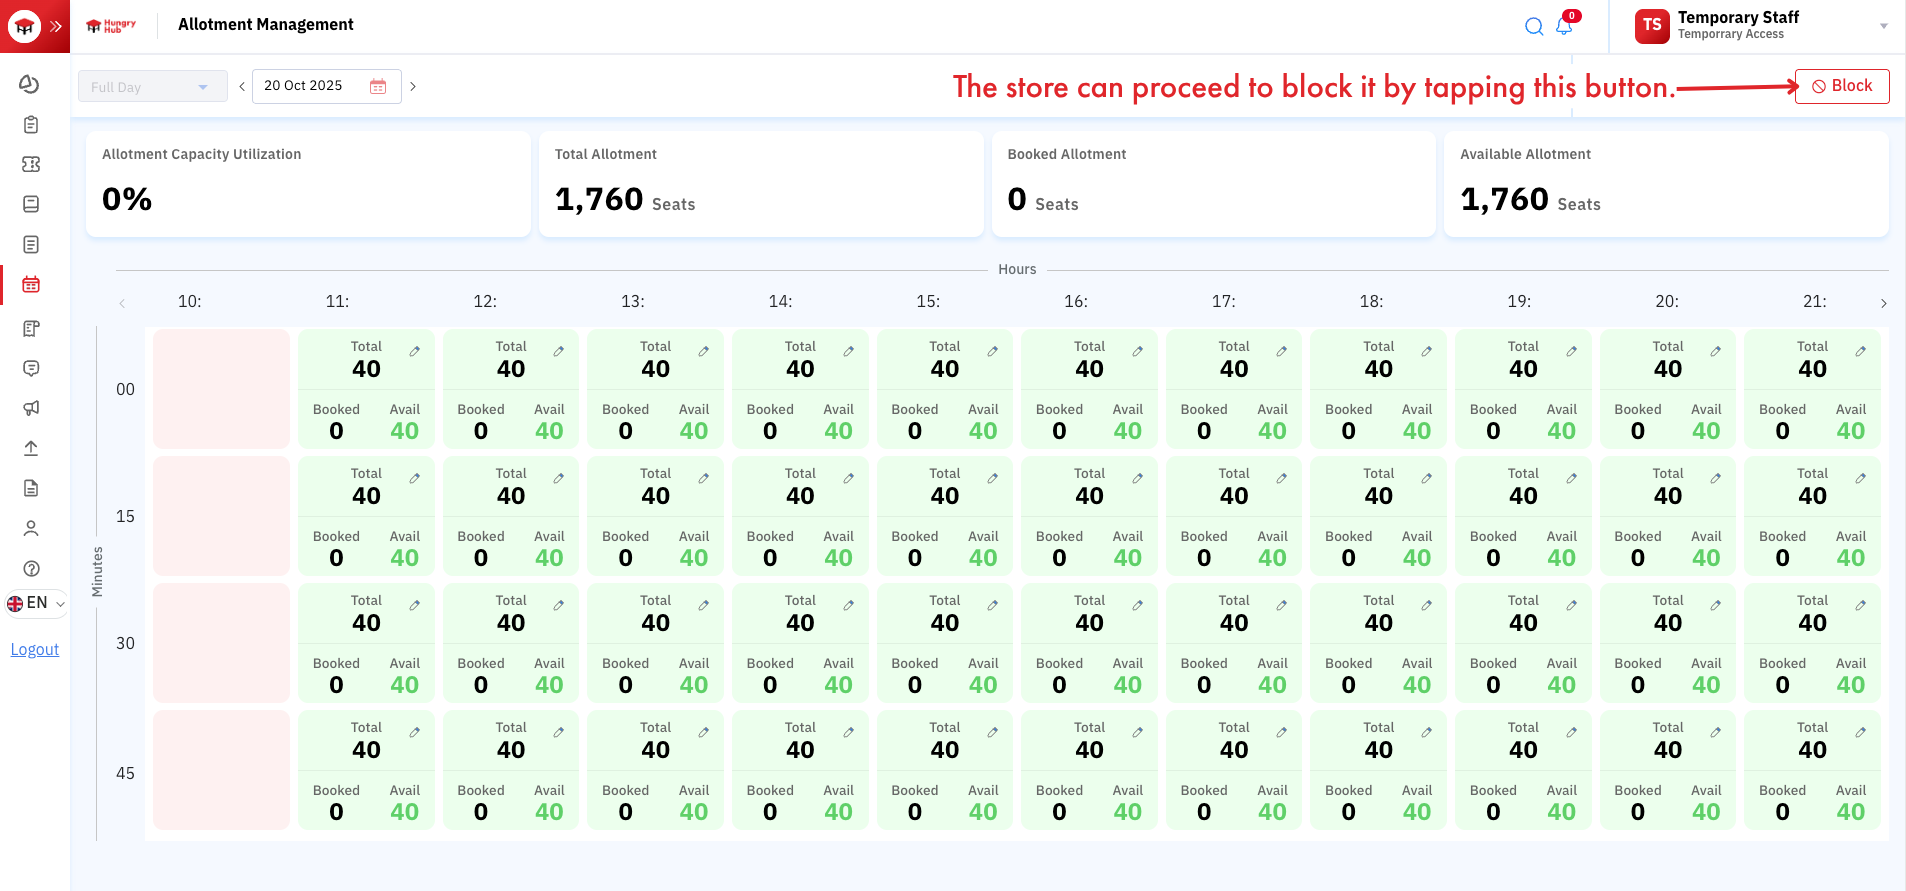Click the Logout link
The height and width of the screenshot is (891, 1906).
pos(35,649)
